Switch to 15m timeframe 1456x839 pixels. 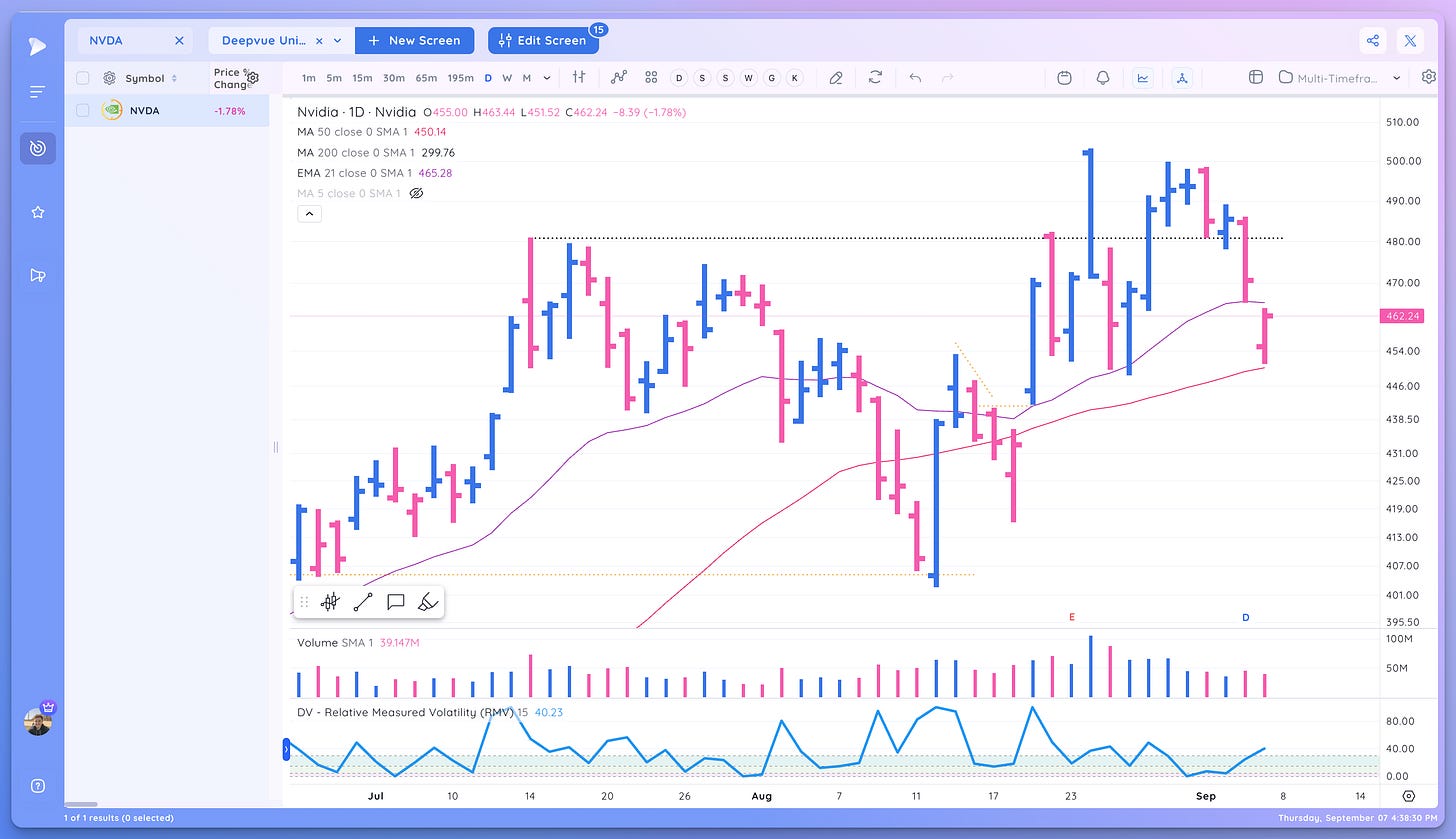(x=362, y=78)
